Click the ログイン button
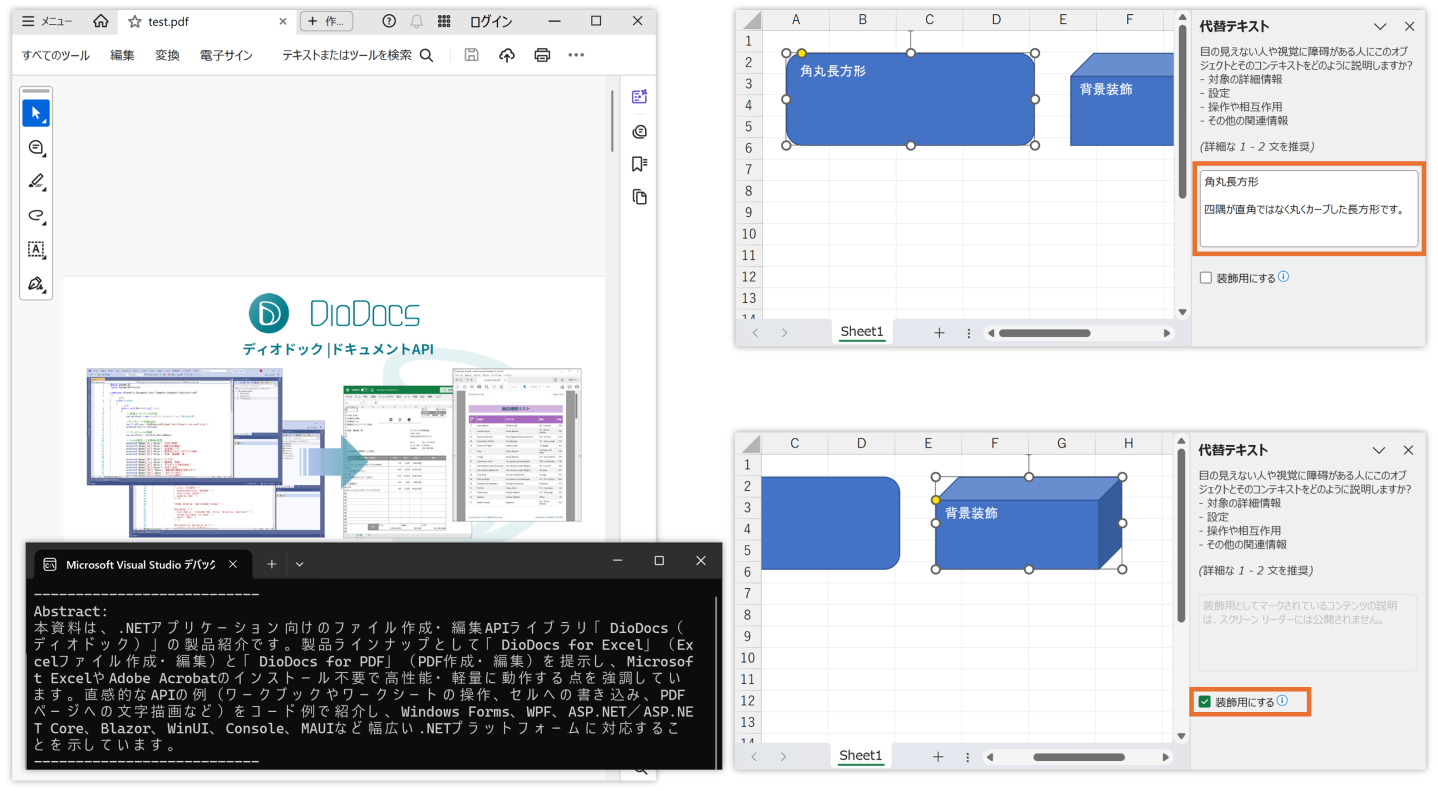1438x791 pixels. [491, 21]
